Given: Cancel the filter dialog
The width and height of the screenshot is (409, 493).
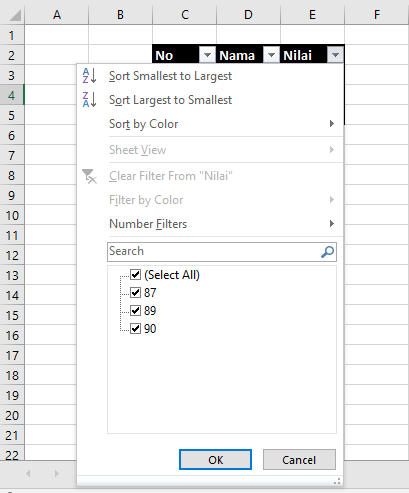Looking at the screenshot, I should pyautogui.click(x=299, y=460).
